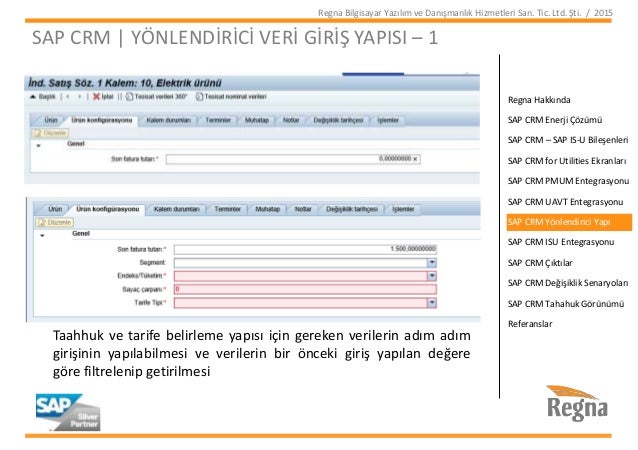
Task: Click the slide title 'SAP CRM | YÖNLENDİRİCİ VERİ GİRİŞ YAPISI – 1'
Action: pos(235,38)
